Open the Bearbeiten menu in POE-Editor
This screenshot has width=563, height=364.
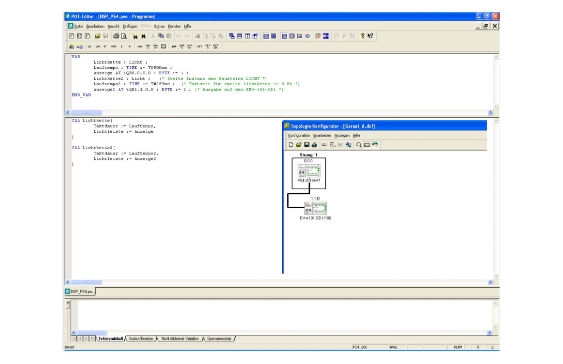tap(95, 27)
